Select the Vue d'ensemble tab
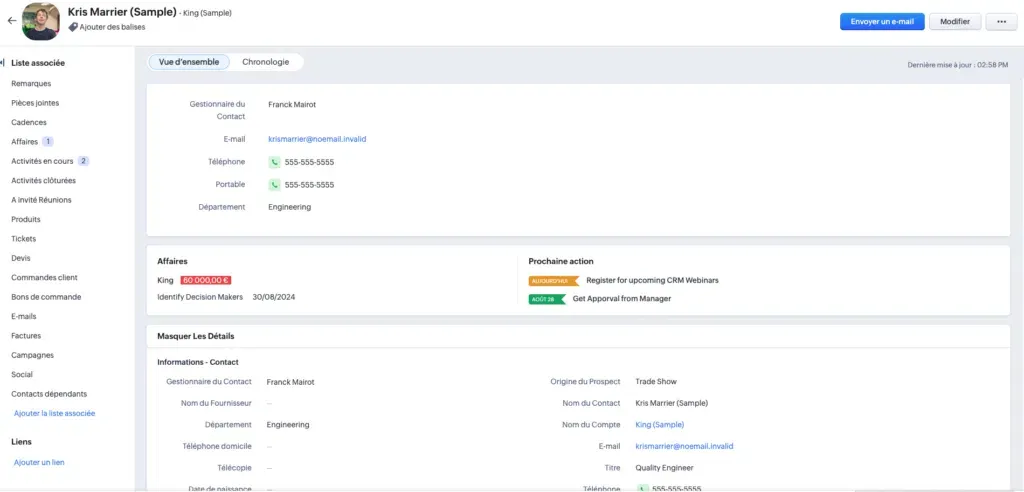 (x=189, y=62)
